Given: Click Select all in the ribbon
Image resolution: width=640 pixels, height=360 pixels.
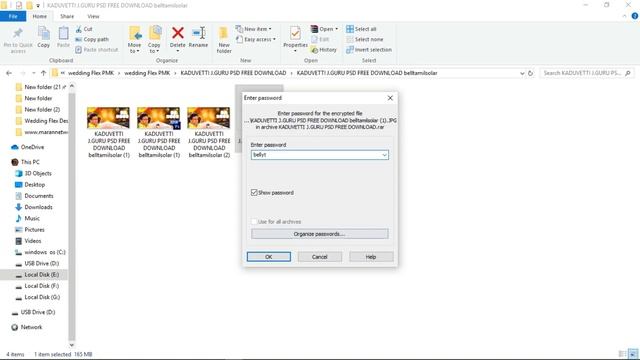Looking at the screenshot, I should tap(361, 29).
